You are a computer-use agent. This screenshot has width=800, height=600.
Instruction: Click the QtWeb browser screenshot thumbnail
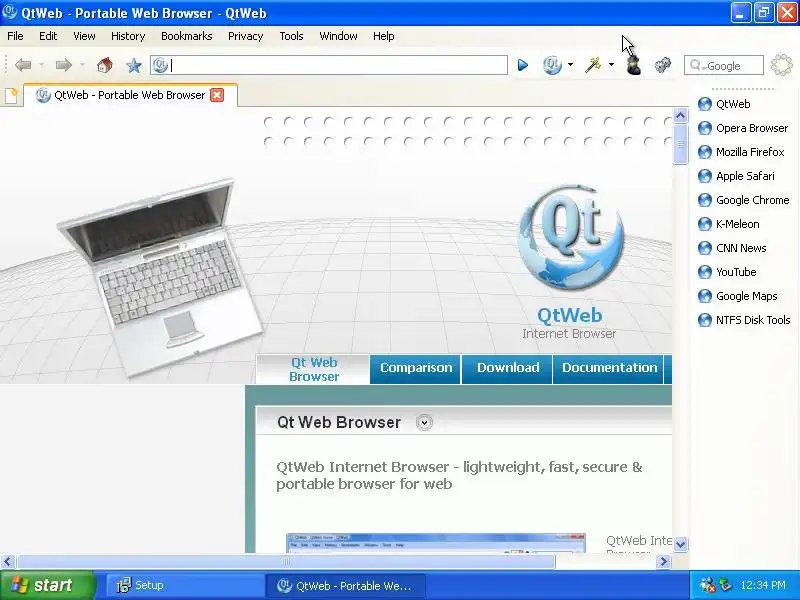click(x=435, y=543)
